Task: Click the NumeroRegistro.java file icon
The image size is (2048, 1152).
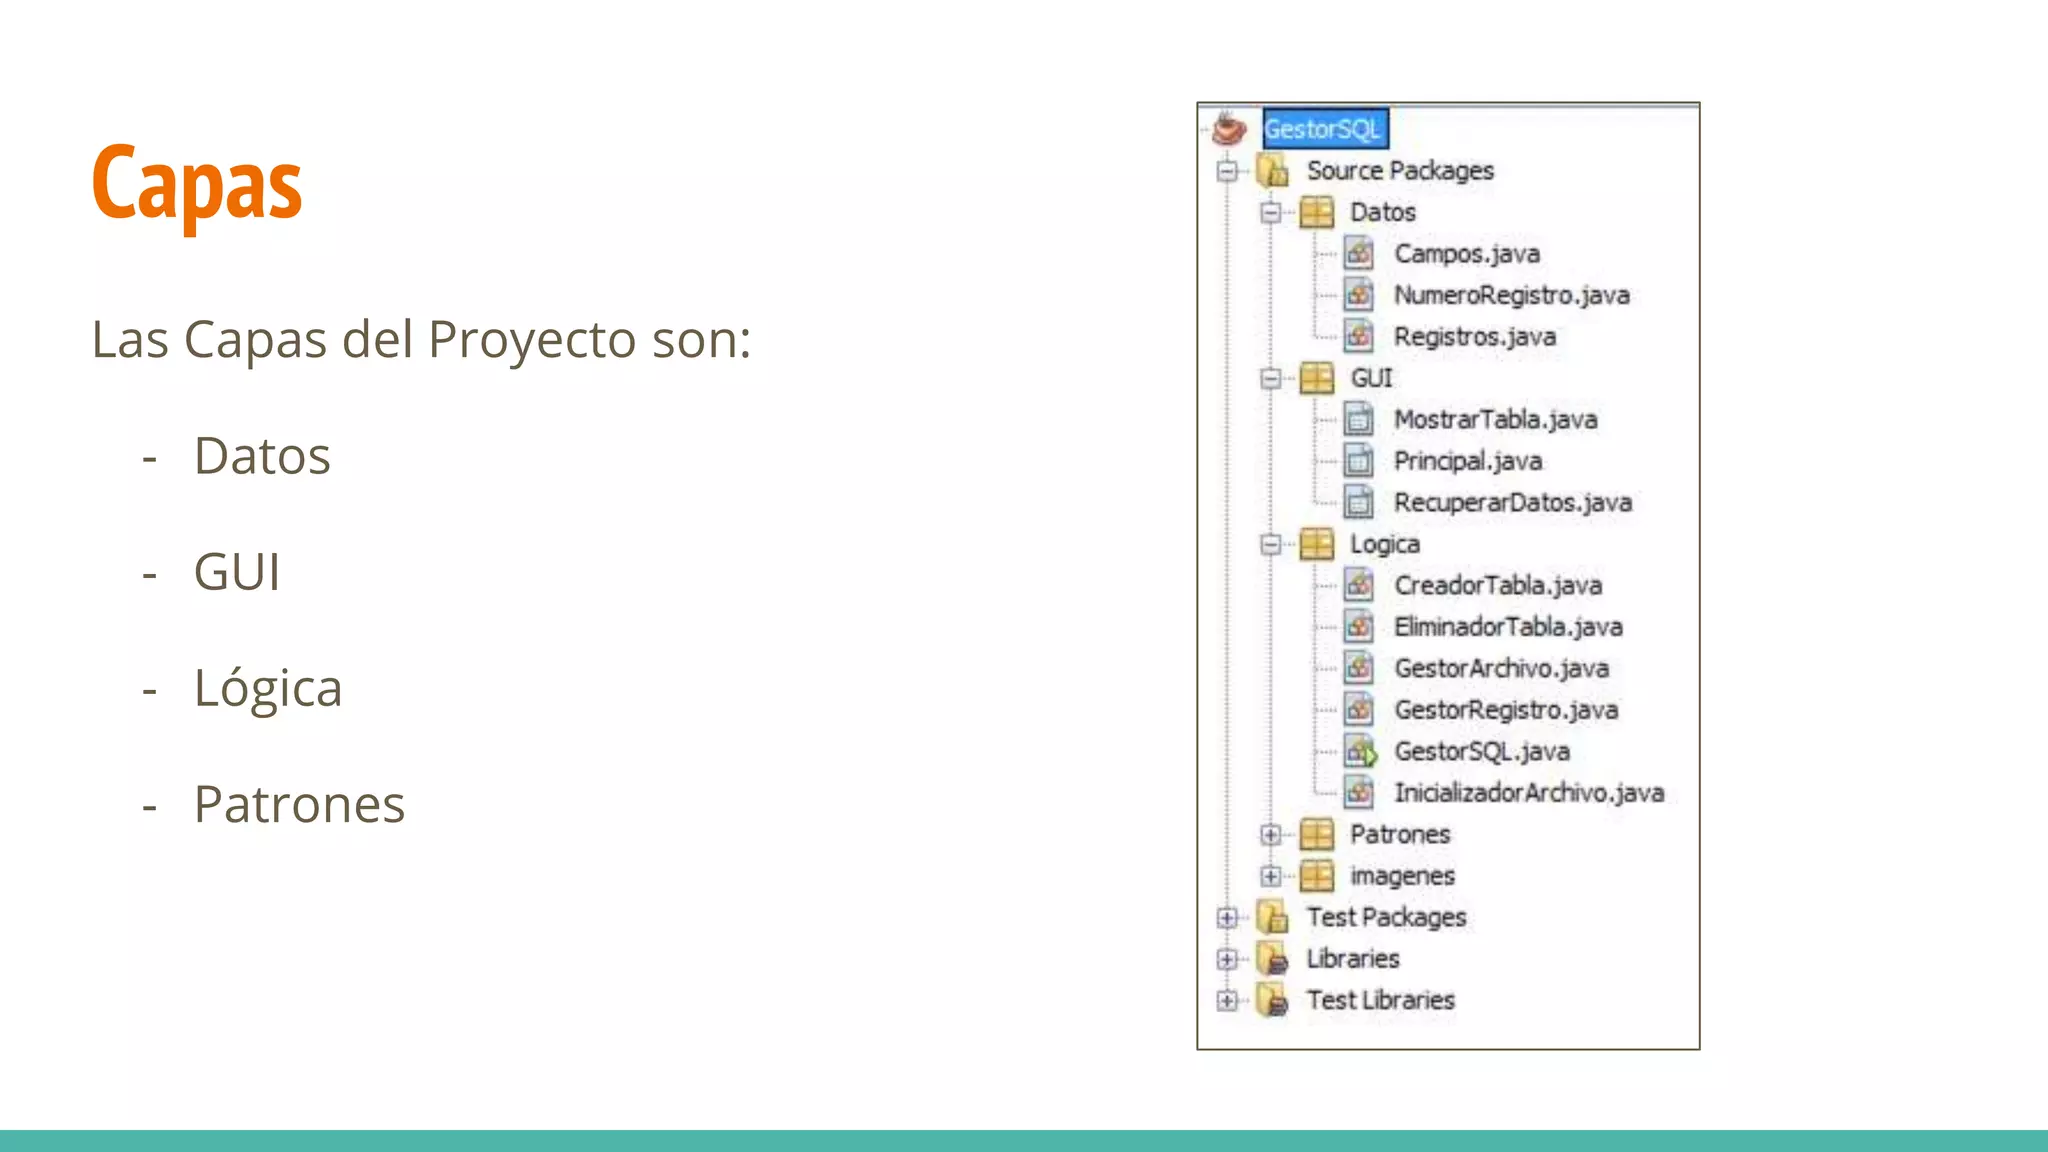Action: [x=1359, y=295]
